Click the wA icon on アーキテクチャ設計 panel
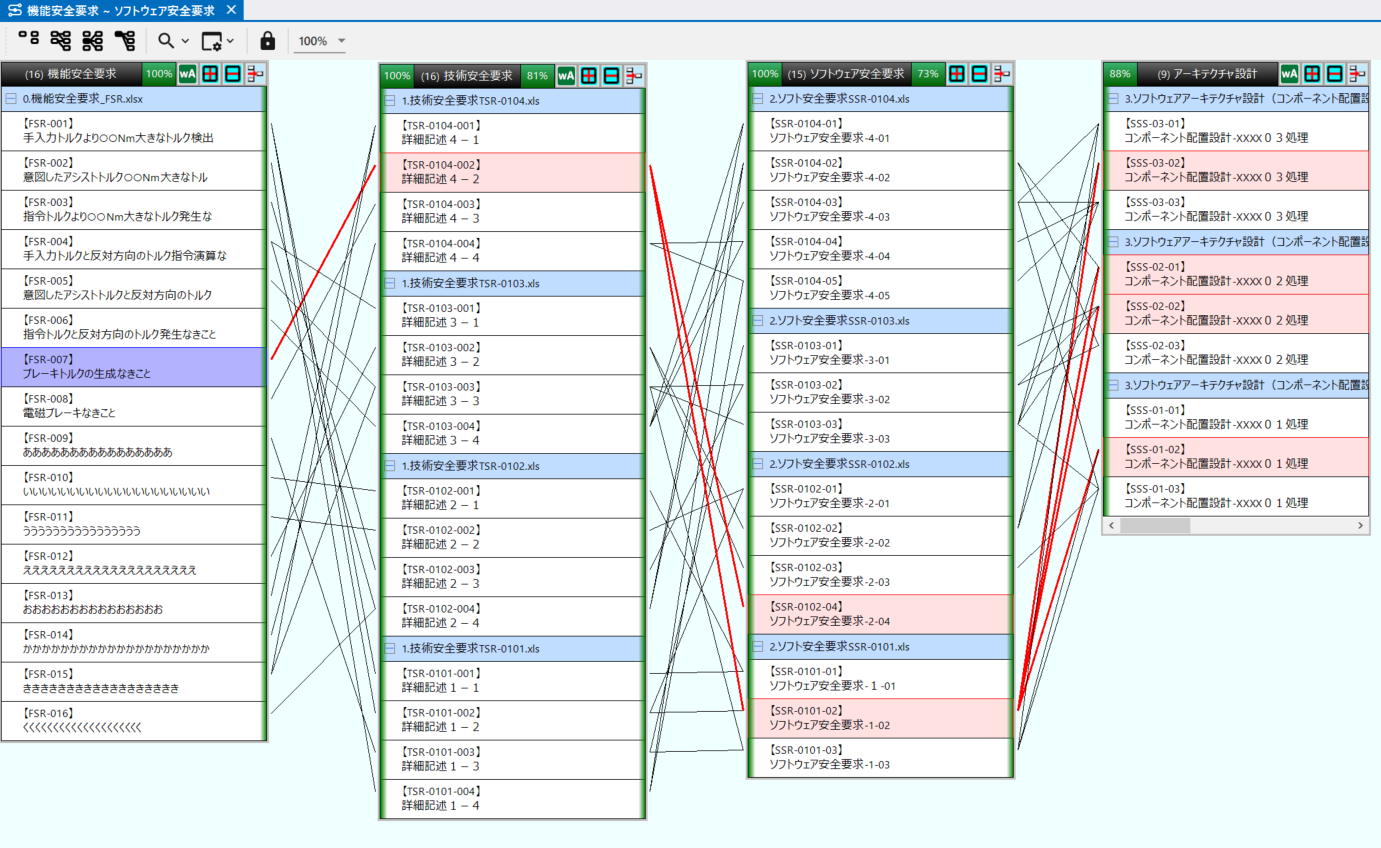Viewport: 1381px width, 848px height. coord(1289,74)
